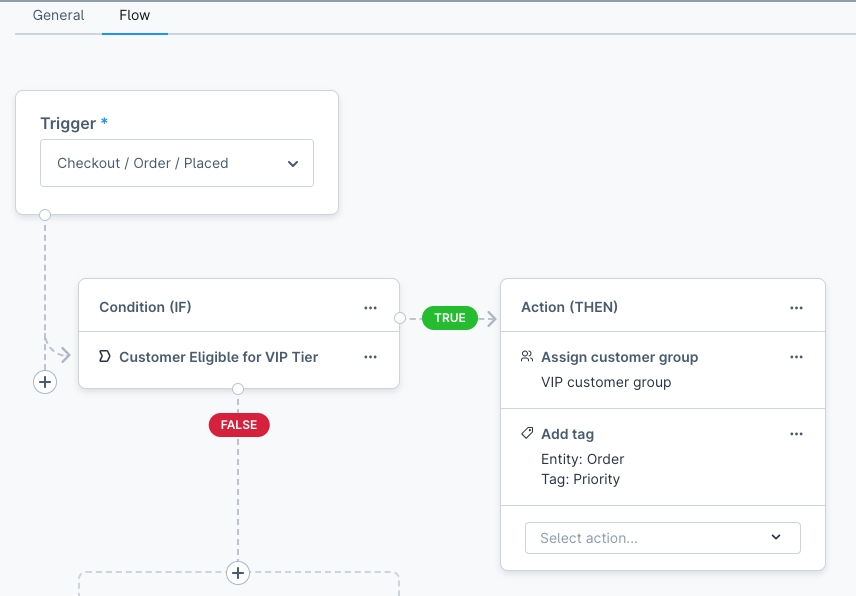This screenshot has height=596, width=856.
Task: Open the Assign customer group action menu
Action: pos(796,357)
